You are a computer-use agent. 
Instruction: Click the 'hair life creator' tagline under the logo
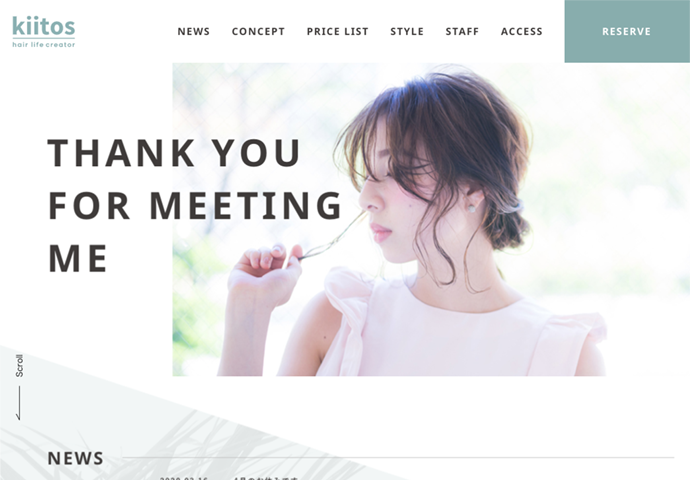(x=44, y=44)
